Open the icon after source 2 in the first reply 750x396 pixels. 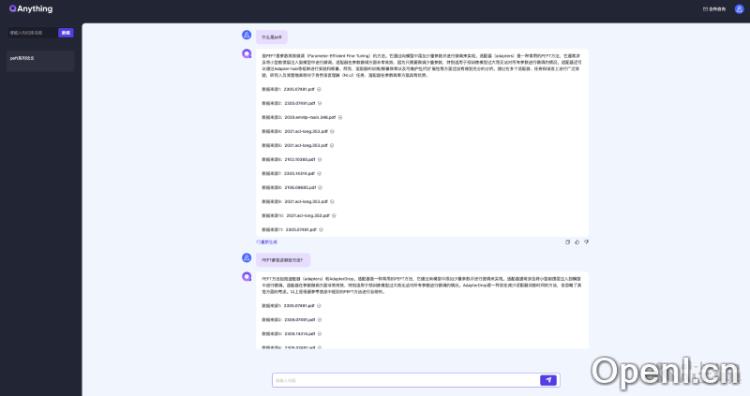pyautogui.click(x=320, y=103)
